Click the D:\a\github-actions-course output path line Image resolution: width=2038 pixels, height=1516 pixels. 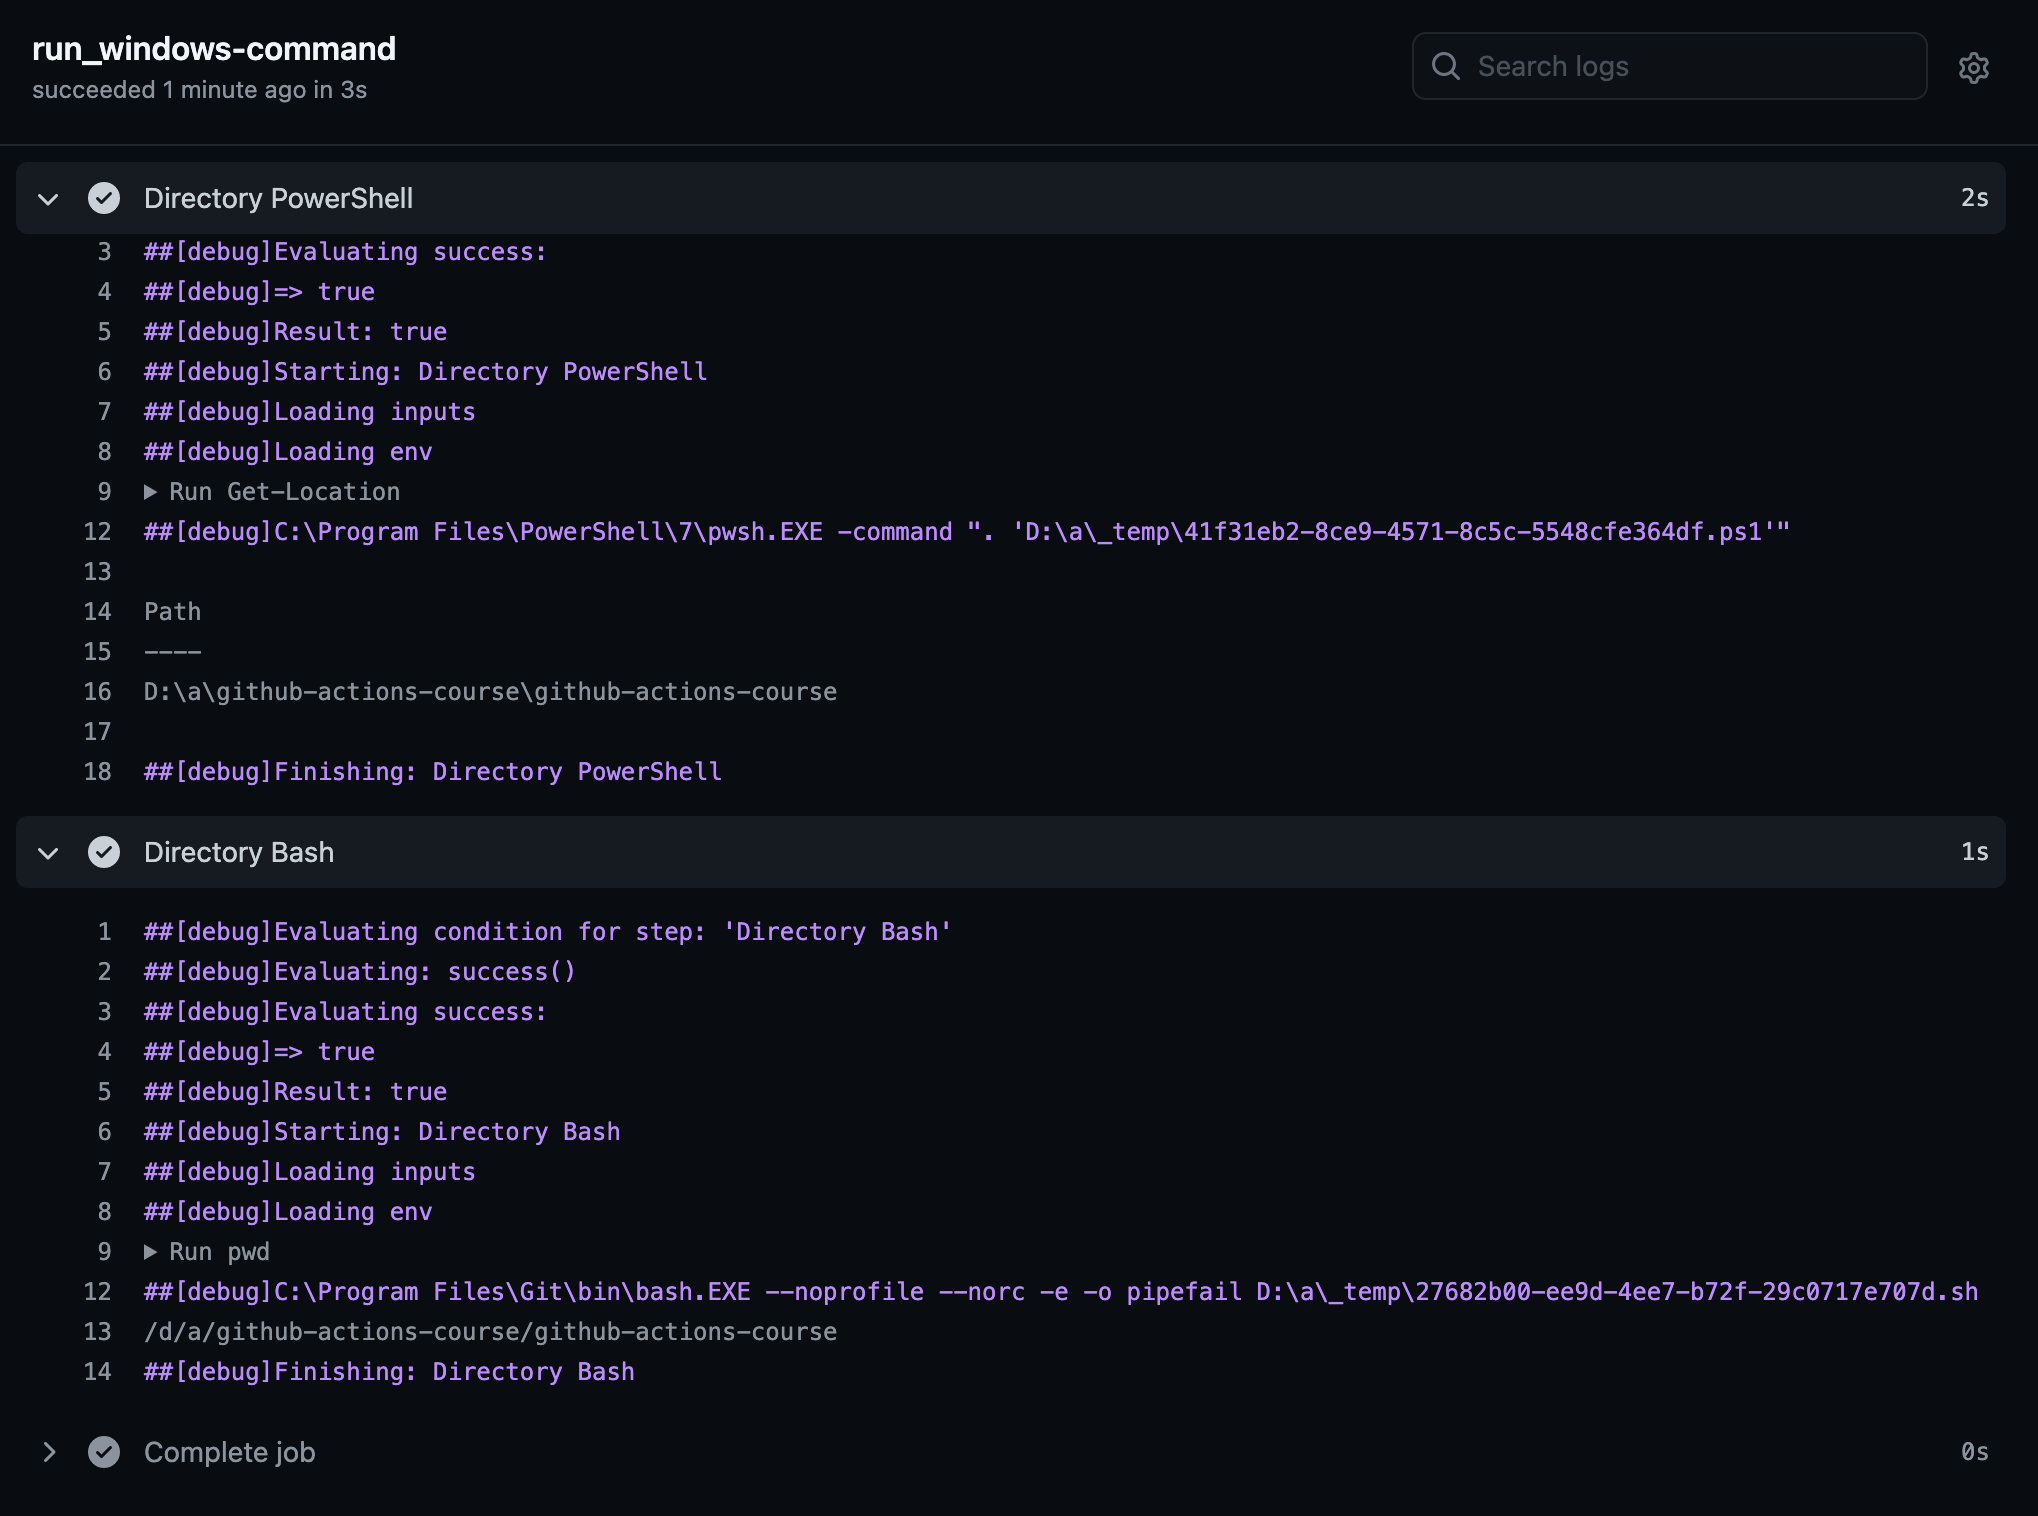coord(490,692)
